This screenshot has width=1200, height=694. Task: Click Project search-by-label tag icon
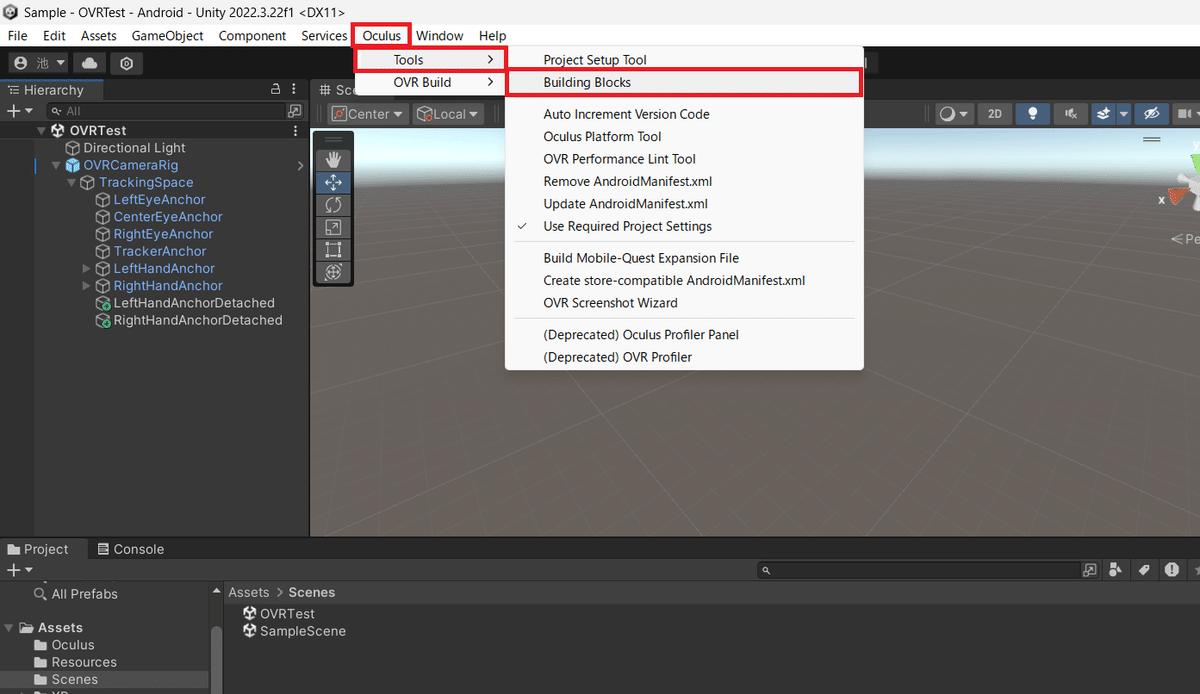click(1144, 570)
